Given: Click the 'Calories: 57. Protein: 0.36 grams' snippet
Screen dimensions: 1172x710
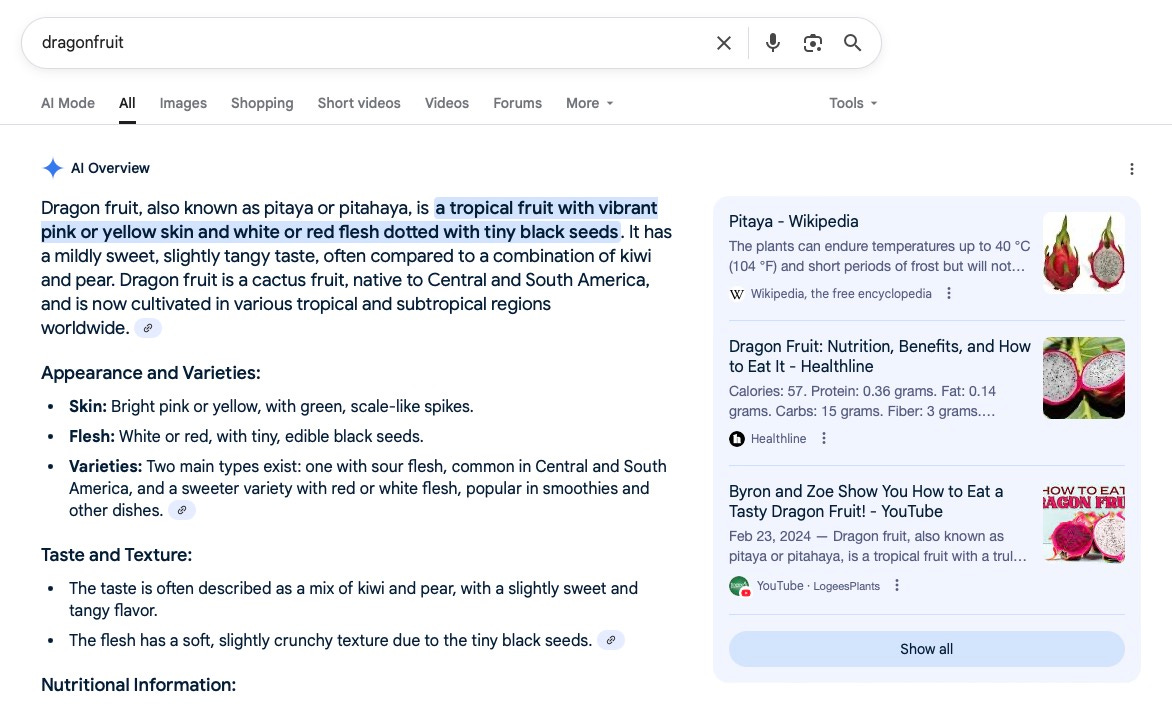Looking at the screenshot, I should tap(862, 401).
